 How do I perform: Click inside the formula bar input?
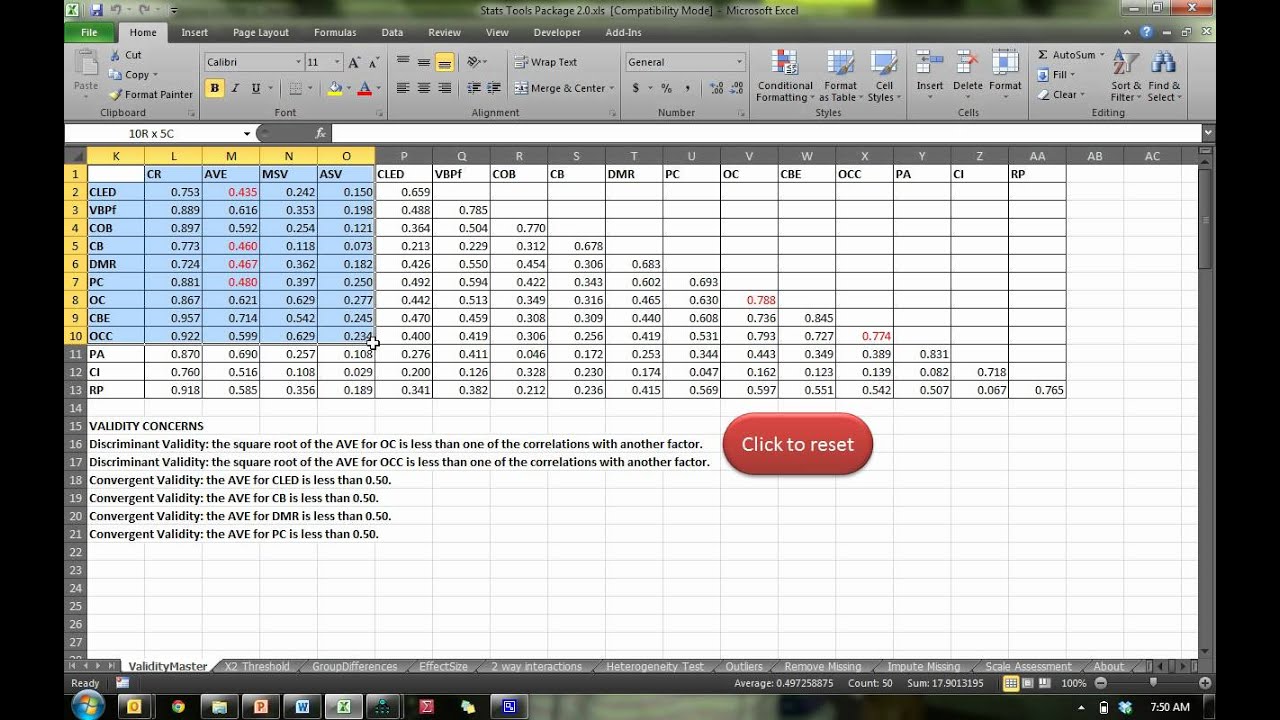[765, 133]
